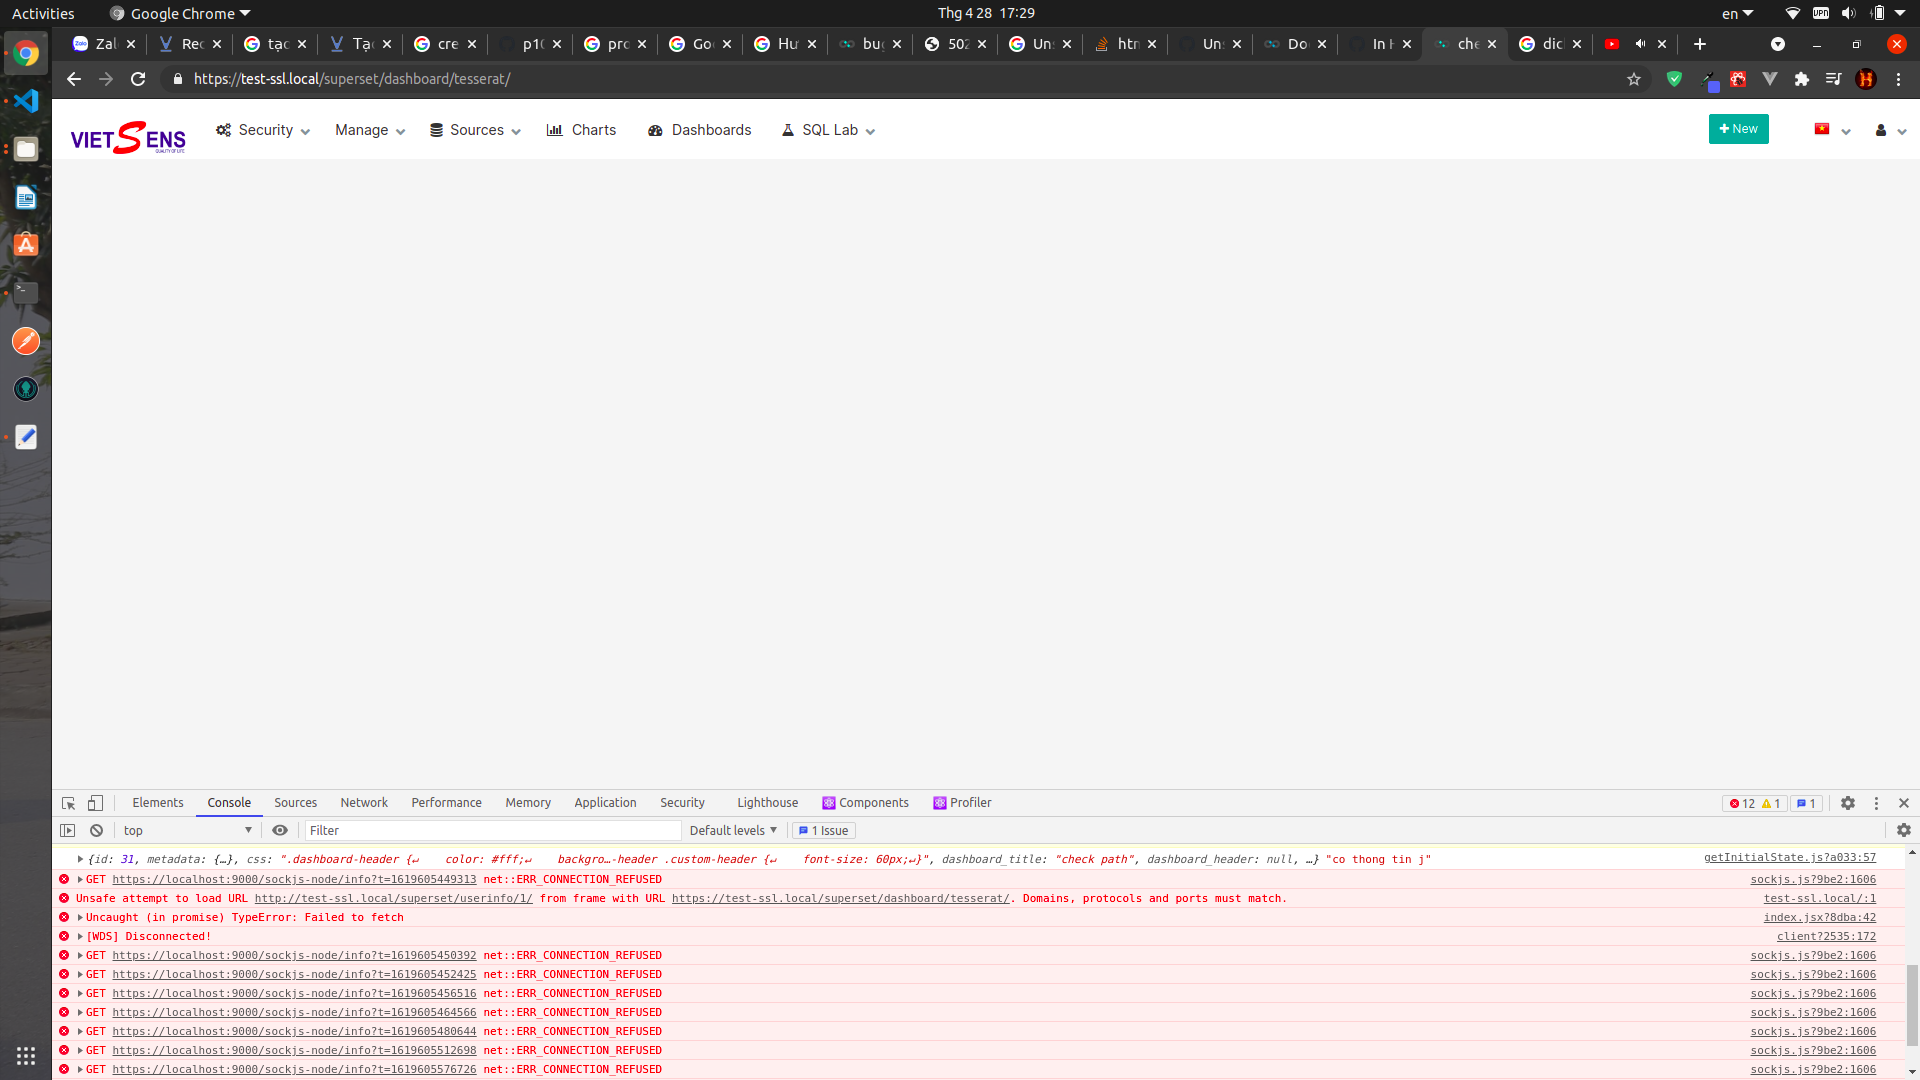
Task: Click the inspect element picker icon
Action: point(68,803)
